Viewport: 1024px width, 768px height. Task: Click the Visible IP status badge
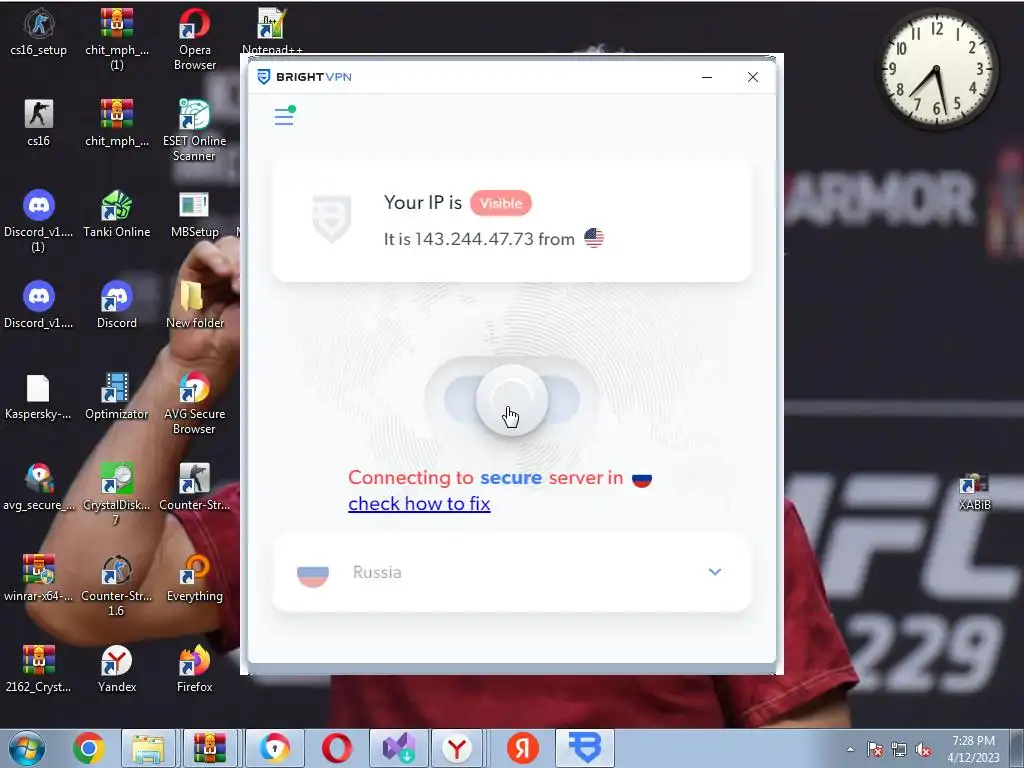point(501,203)
